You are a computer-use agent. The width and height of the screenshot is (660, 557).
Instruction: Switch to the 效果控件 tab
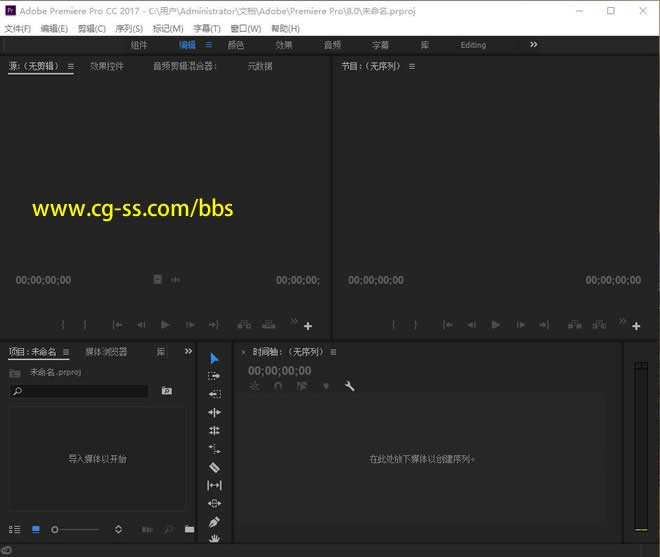(x=107, y=66)
